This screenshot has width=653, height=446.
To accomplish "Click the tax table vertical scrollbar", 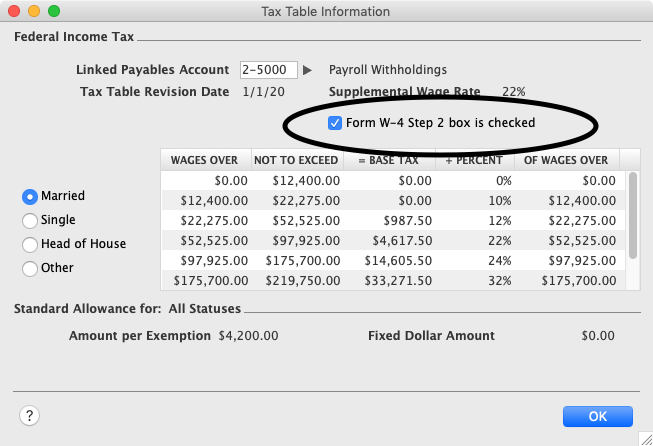I will click(x=632, y=215).
